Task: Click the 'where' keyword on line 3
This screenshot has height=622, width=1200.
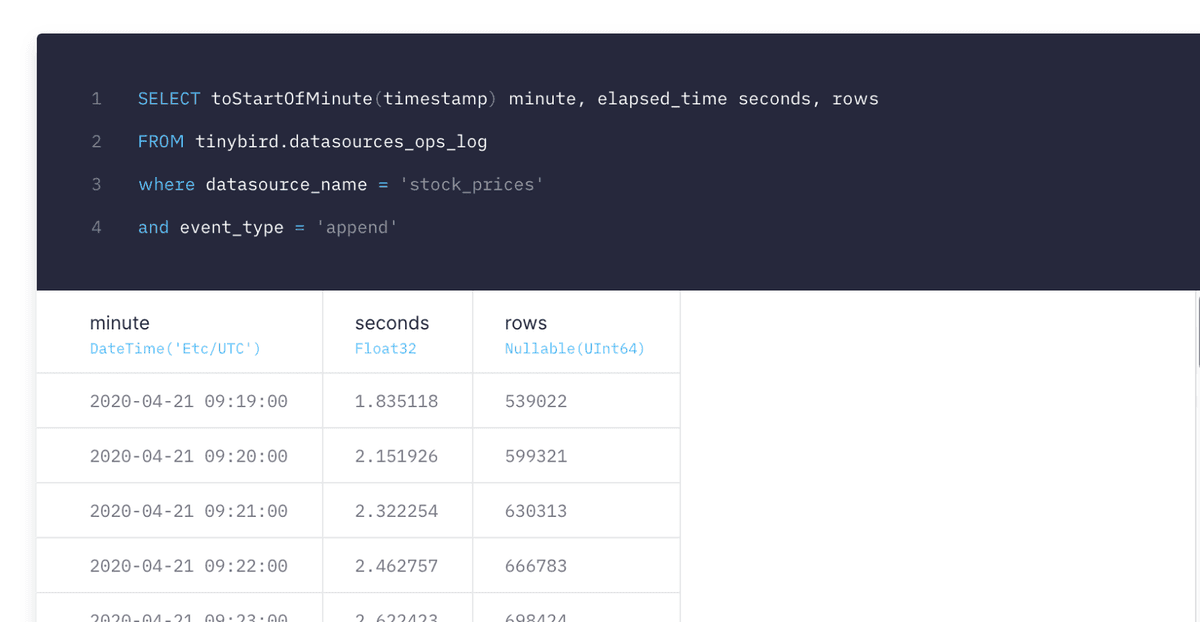Action: click(x=167, y=185)
